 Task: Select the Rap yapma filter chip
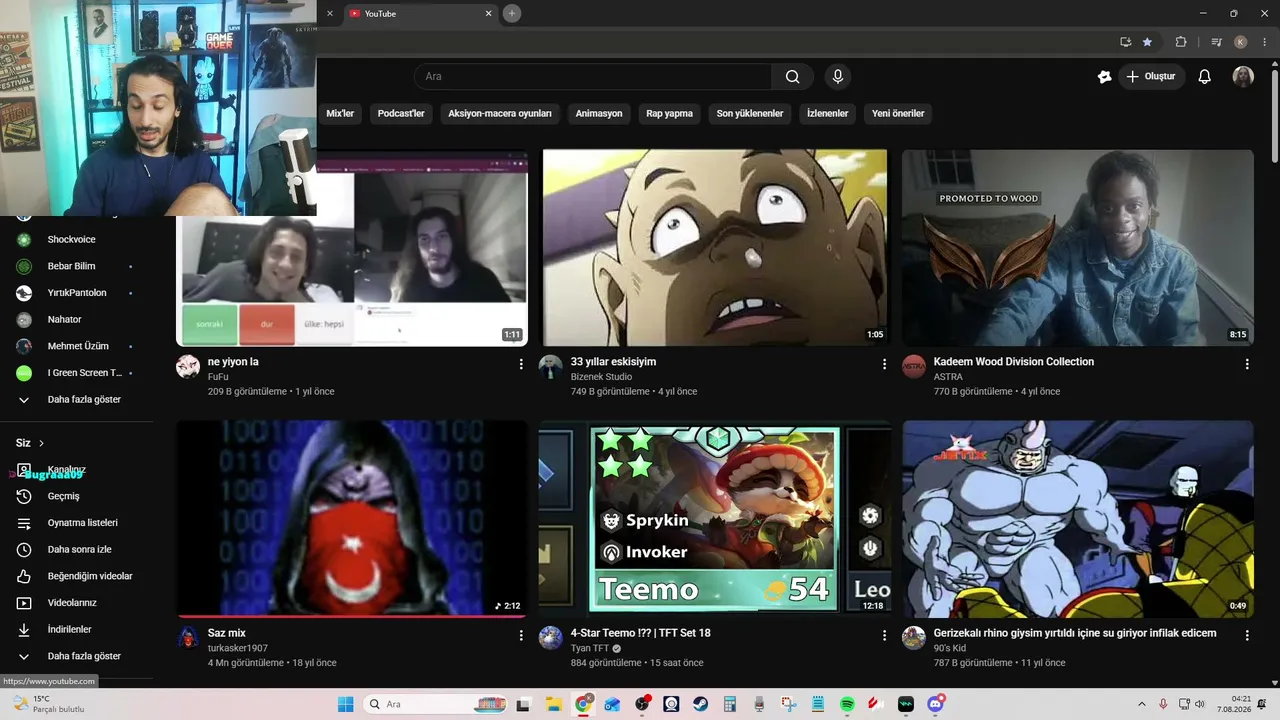point(669,114)
